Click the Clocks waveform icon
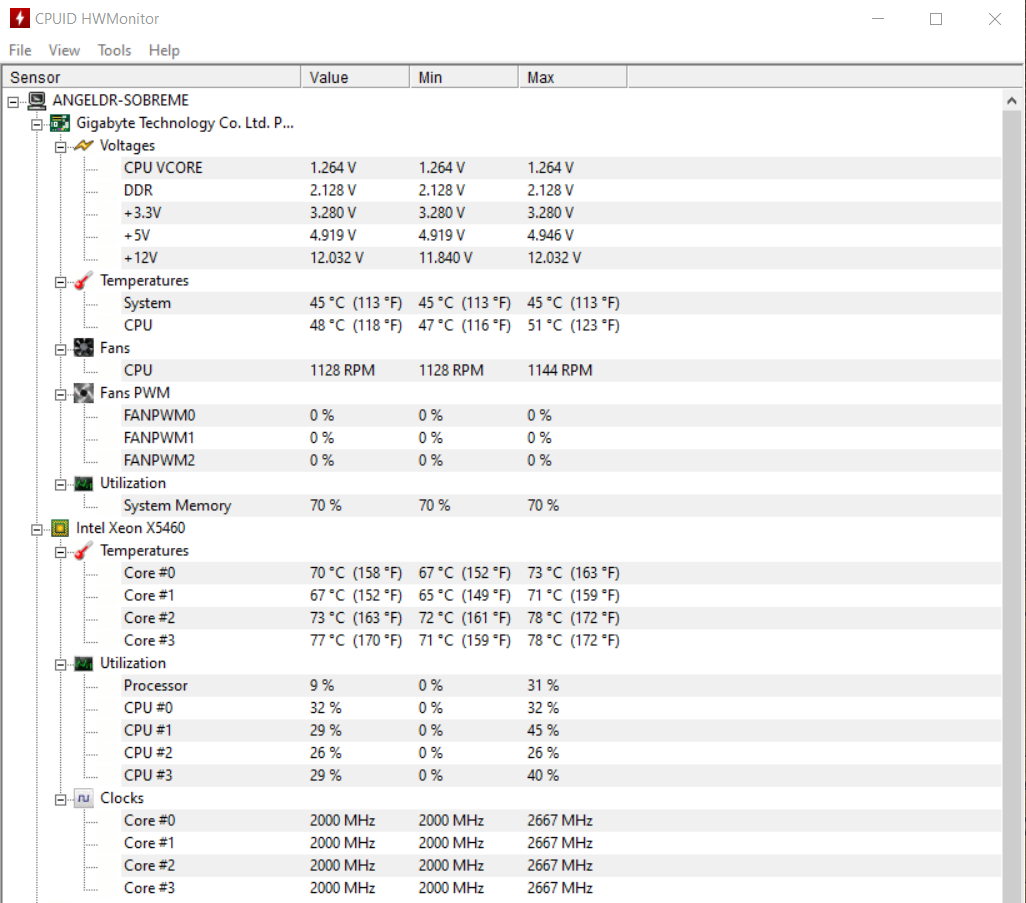The width and height of the screenshot is (1026, 903). point(84,798)
